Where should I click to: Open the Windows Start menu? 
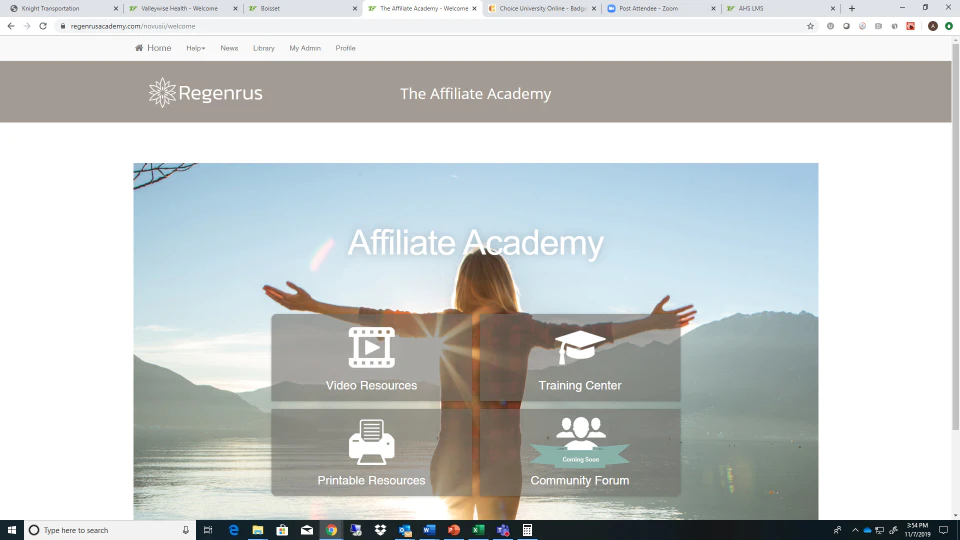click(12, 530)
